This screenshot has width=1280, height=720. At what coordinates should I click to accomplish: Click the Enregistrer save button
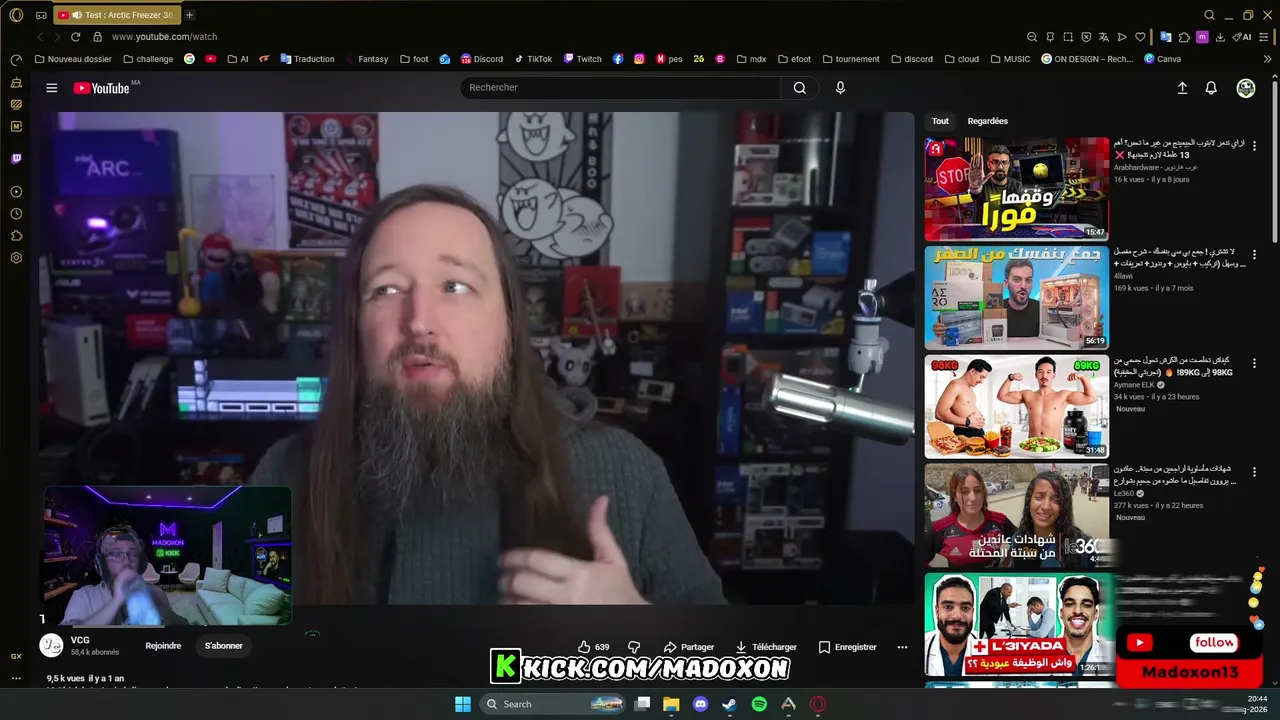click(847, 647)
